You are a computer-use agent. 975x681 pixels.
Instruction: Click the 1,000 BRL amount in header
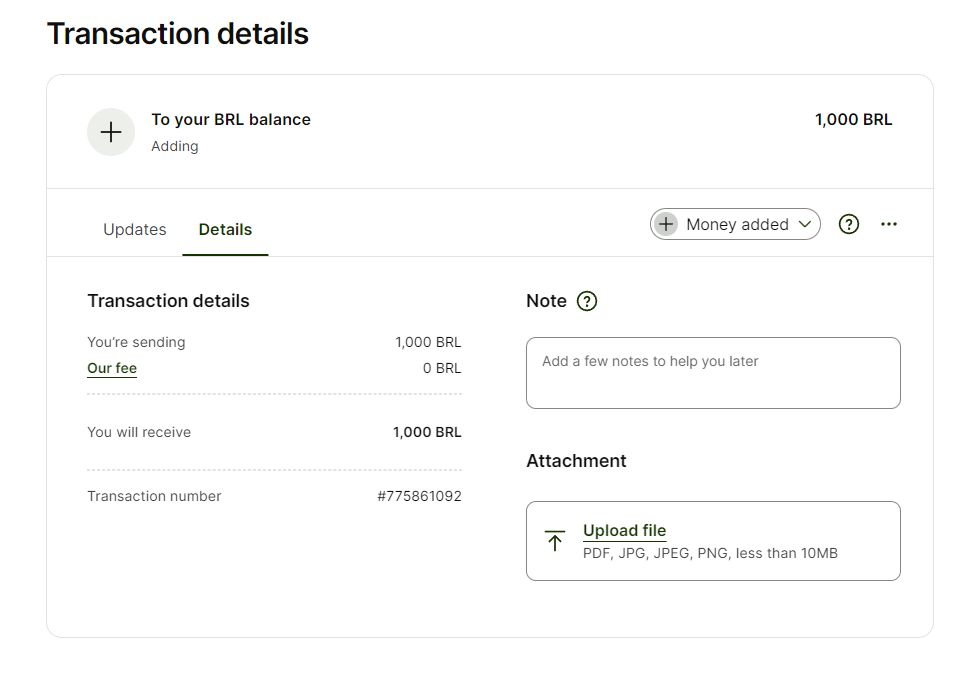853,119
